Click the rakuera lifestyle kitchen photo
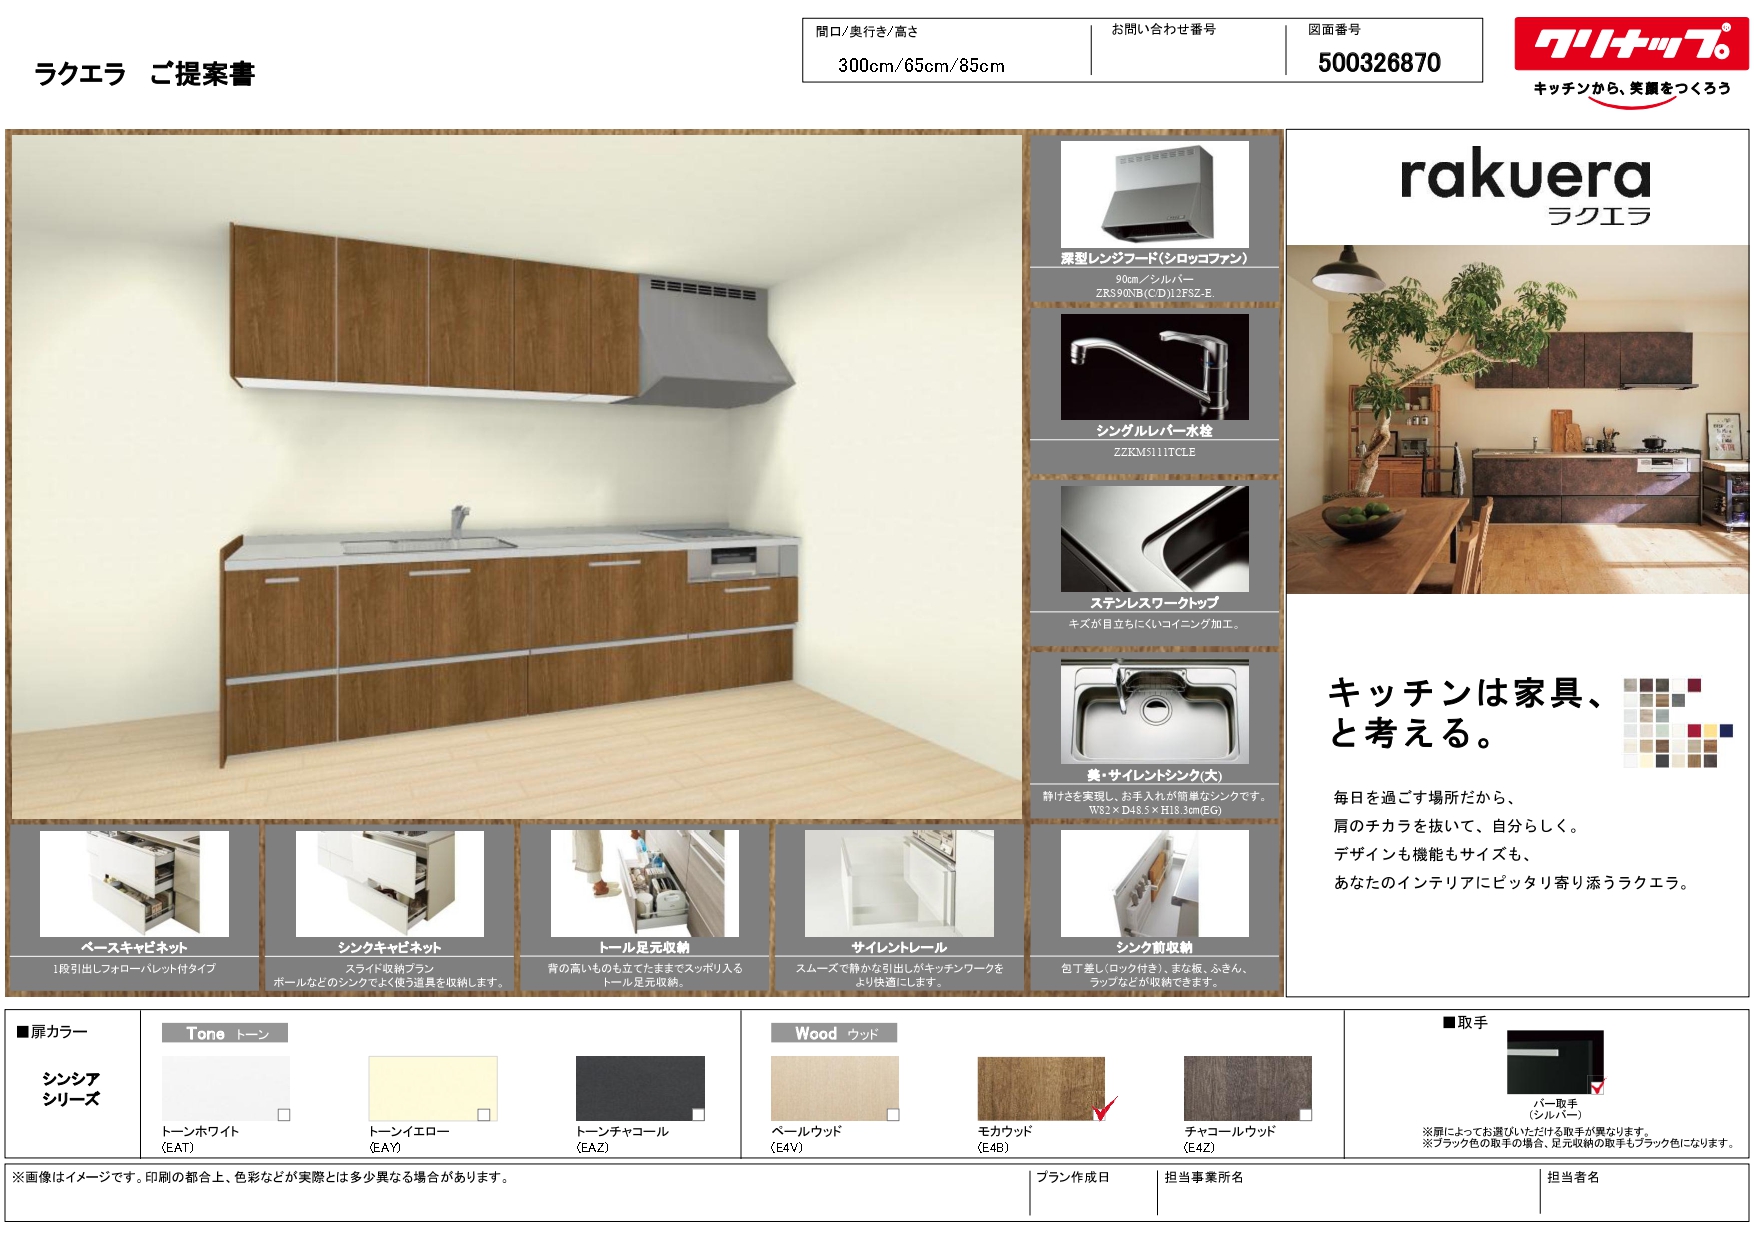This screenshot has height=1241, width=1754. [x=1517, y=419]
